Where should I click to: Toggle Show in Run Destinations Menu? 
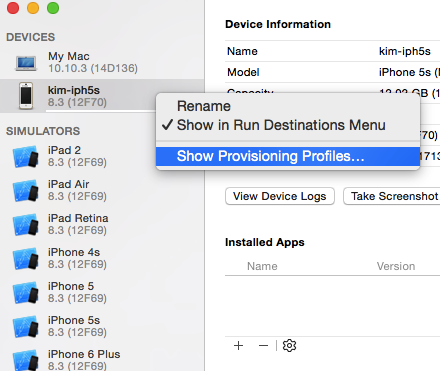(x=288, y=125)
